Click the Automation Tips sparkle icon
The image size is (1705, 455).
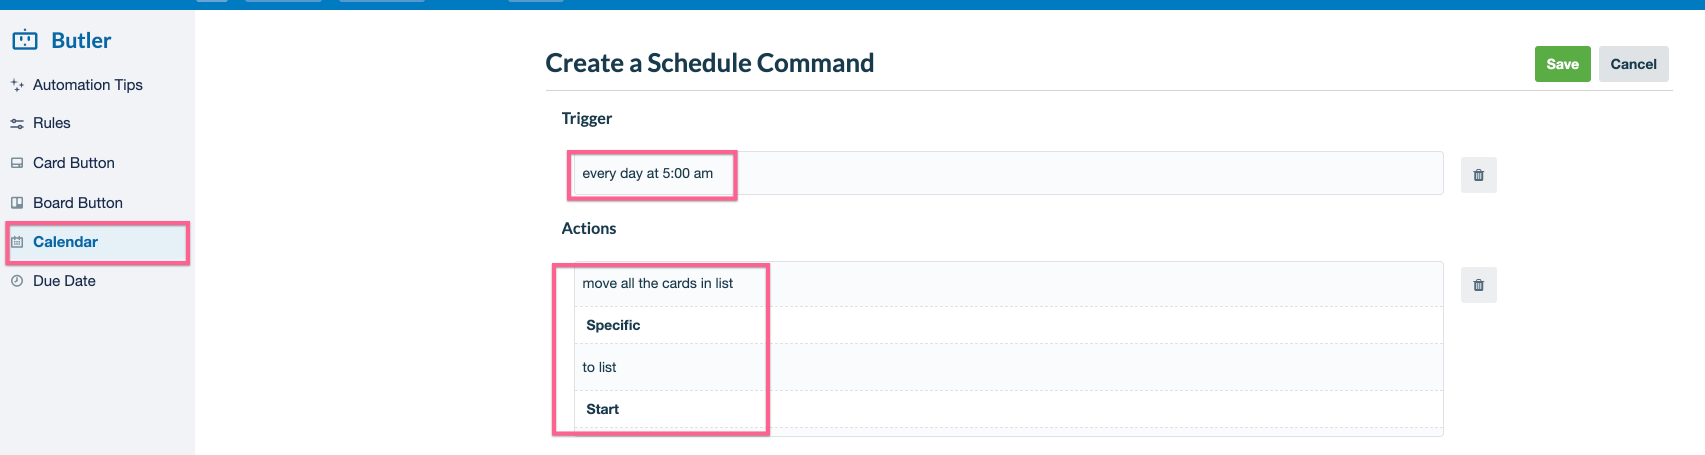17,86
